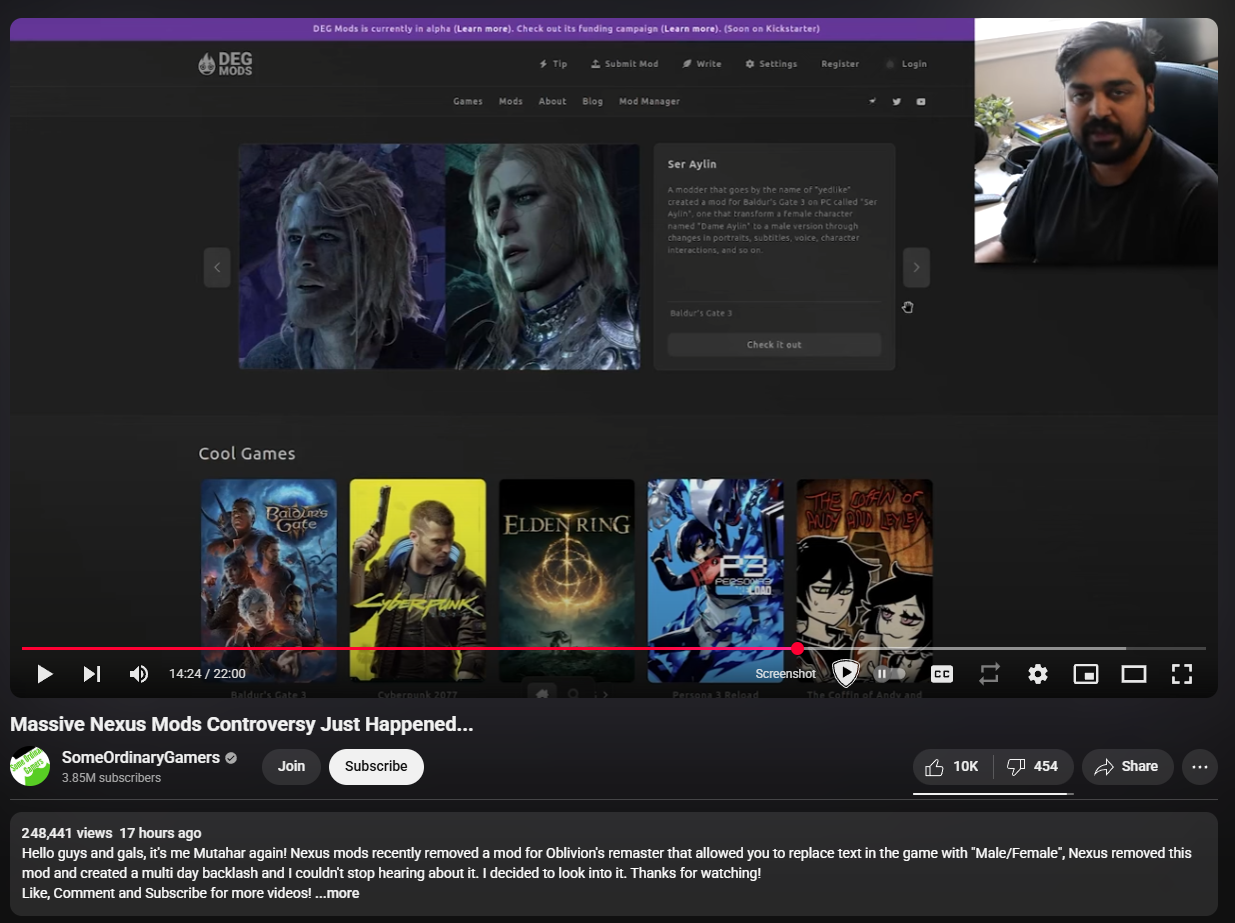Open Persona 3 Reload game cover
The width and height of the screenshot is (1235, 923).
point(716,580)
